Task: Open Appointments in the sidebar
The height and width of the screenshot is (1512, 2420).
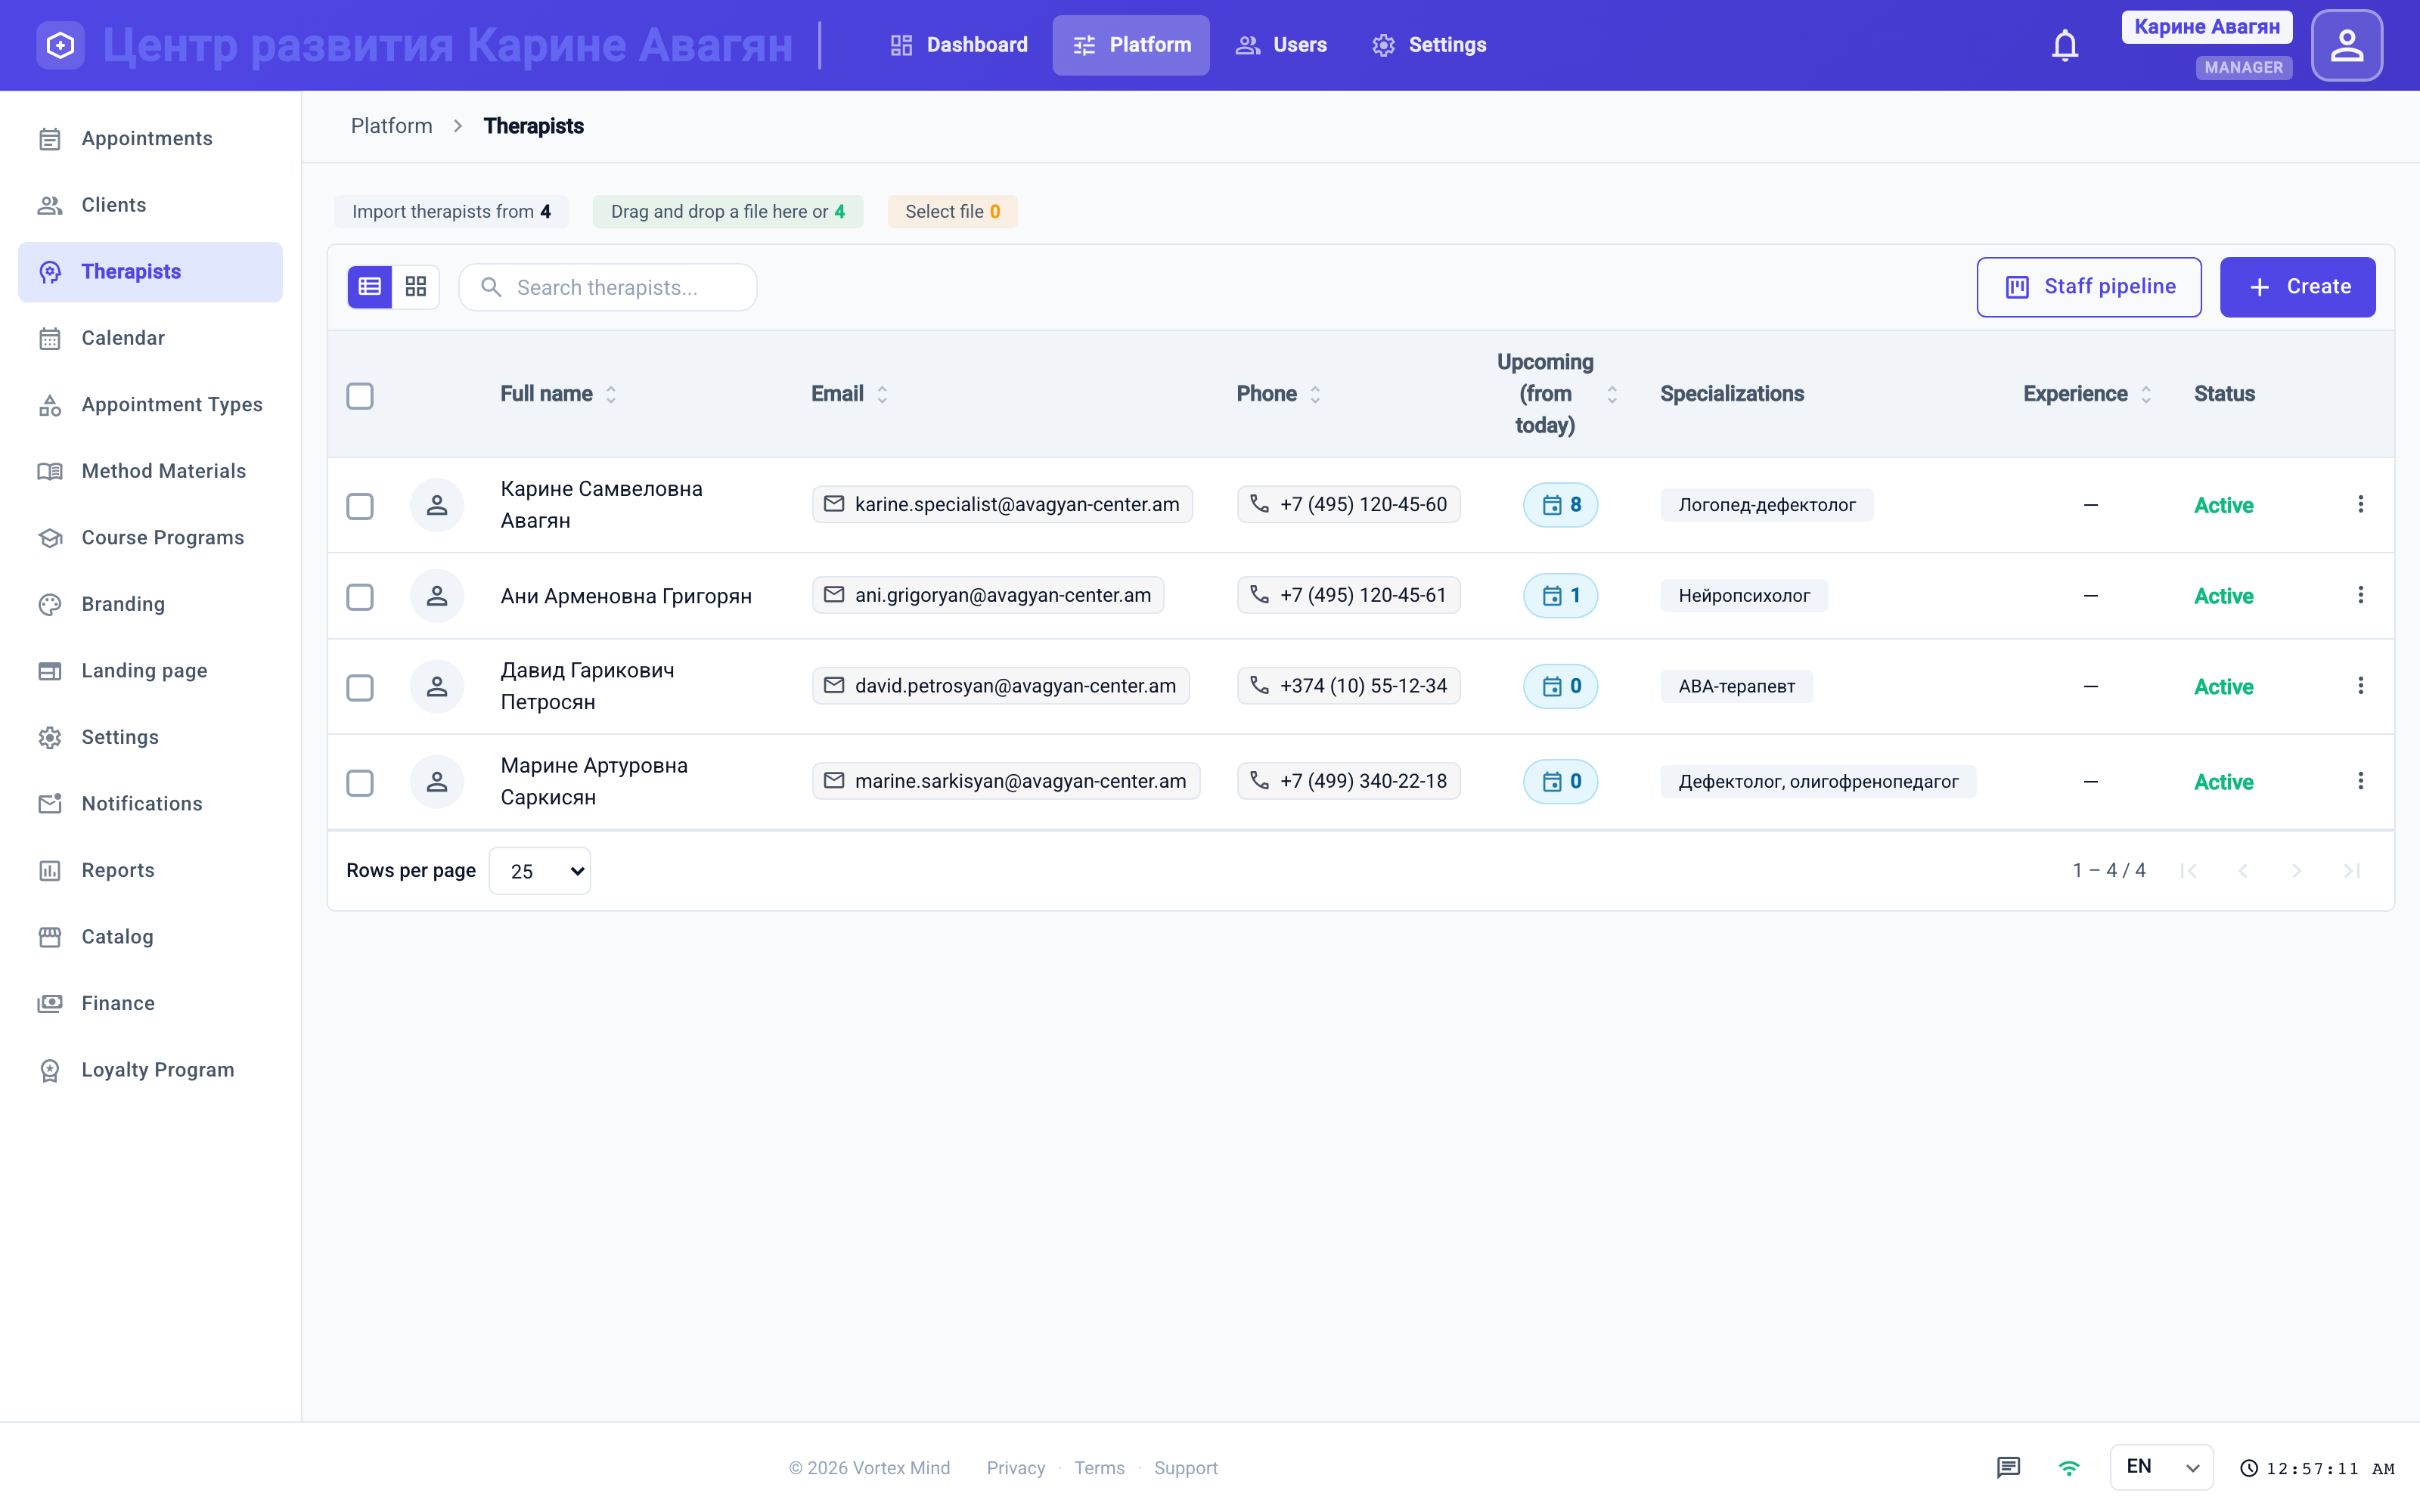Action: (150, 139)
